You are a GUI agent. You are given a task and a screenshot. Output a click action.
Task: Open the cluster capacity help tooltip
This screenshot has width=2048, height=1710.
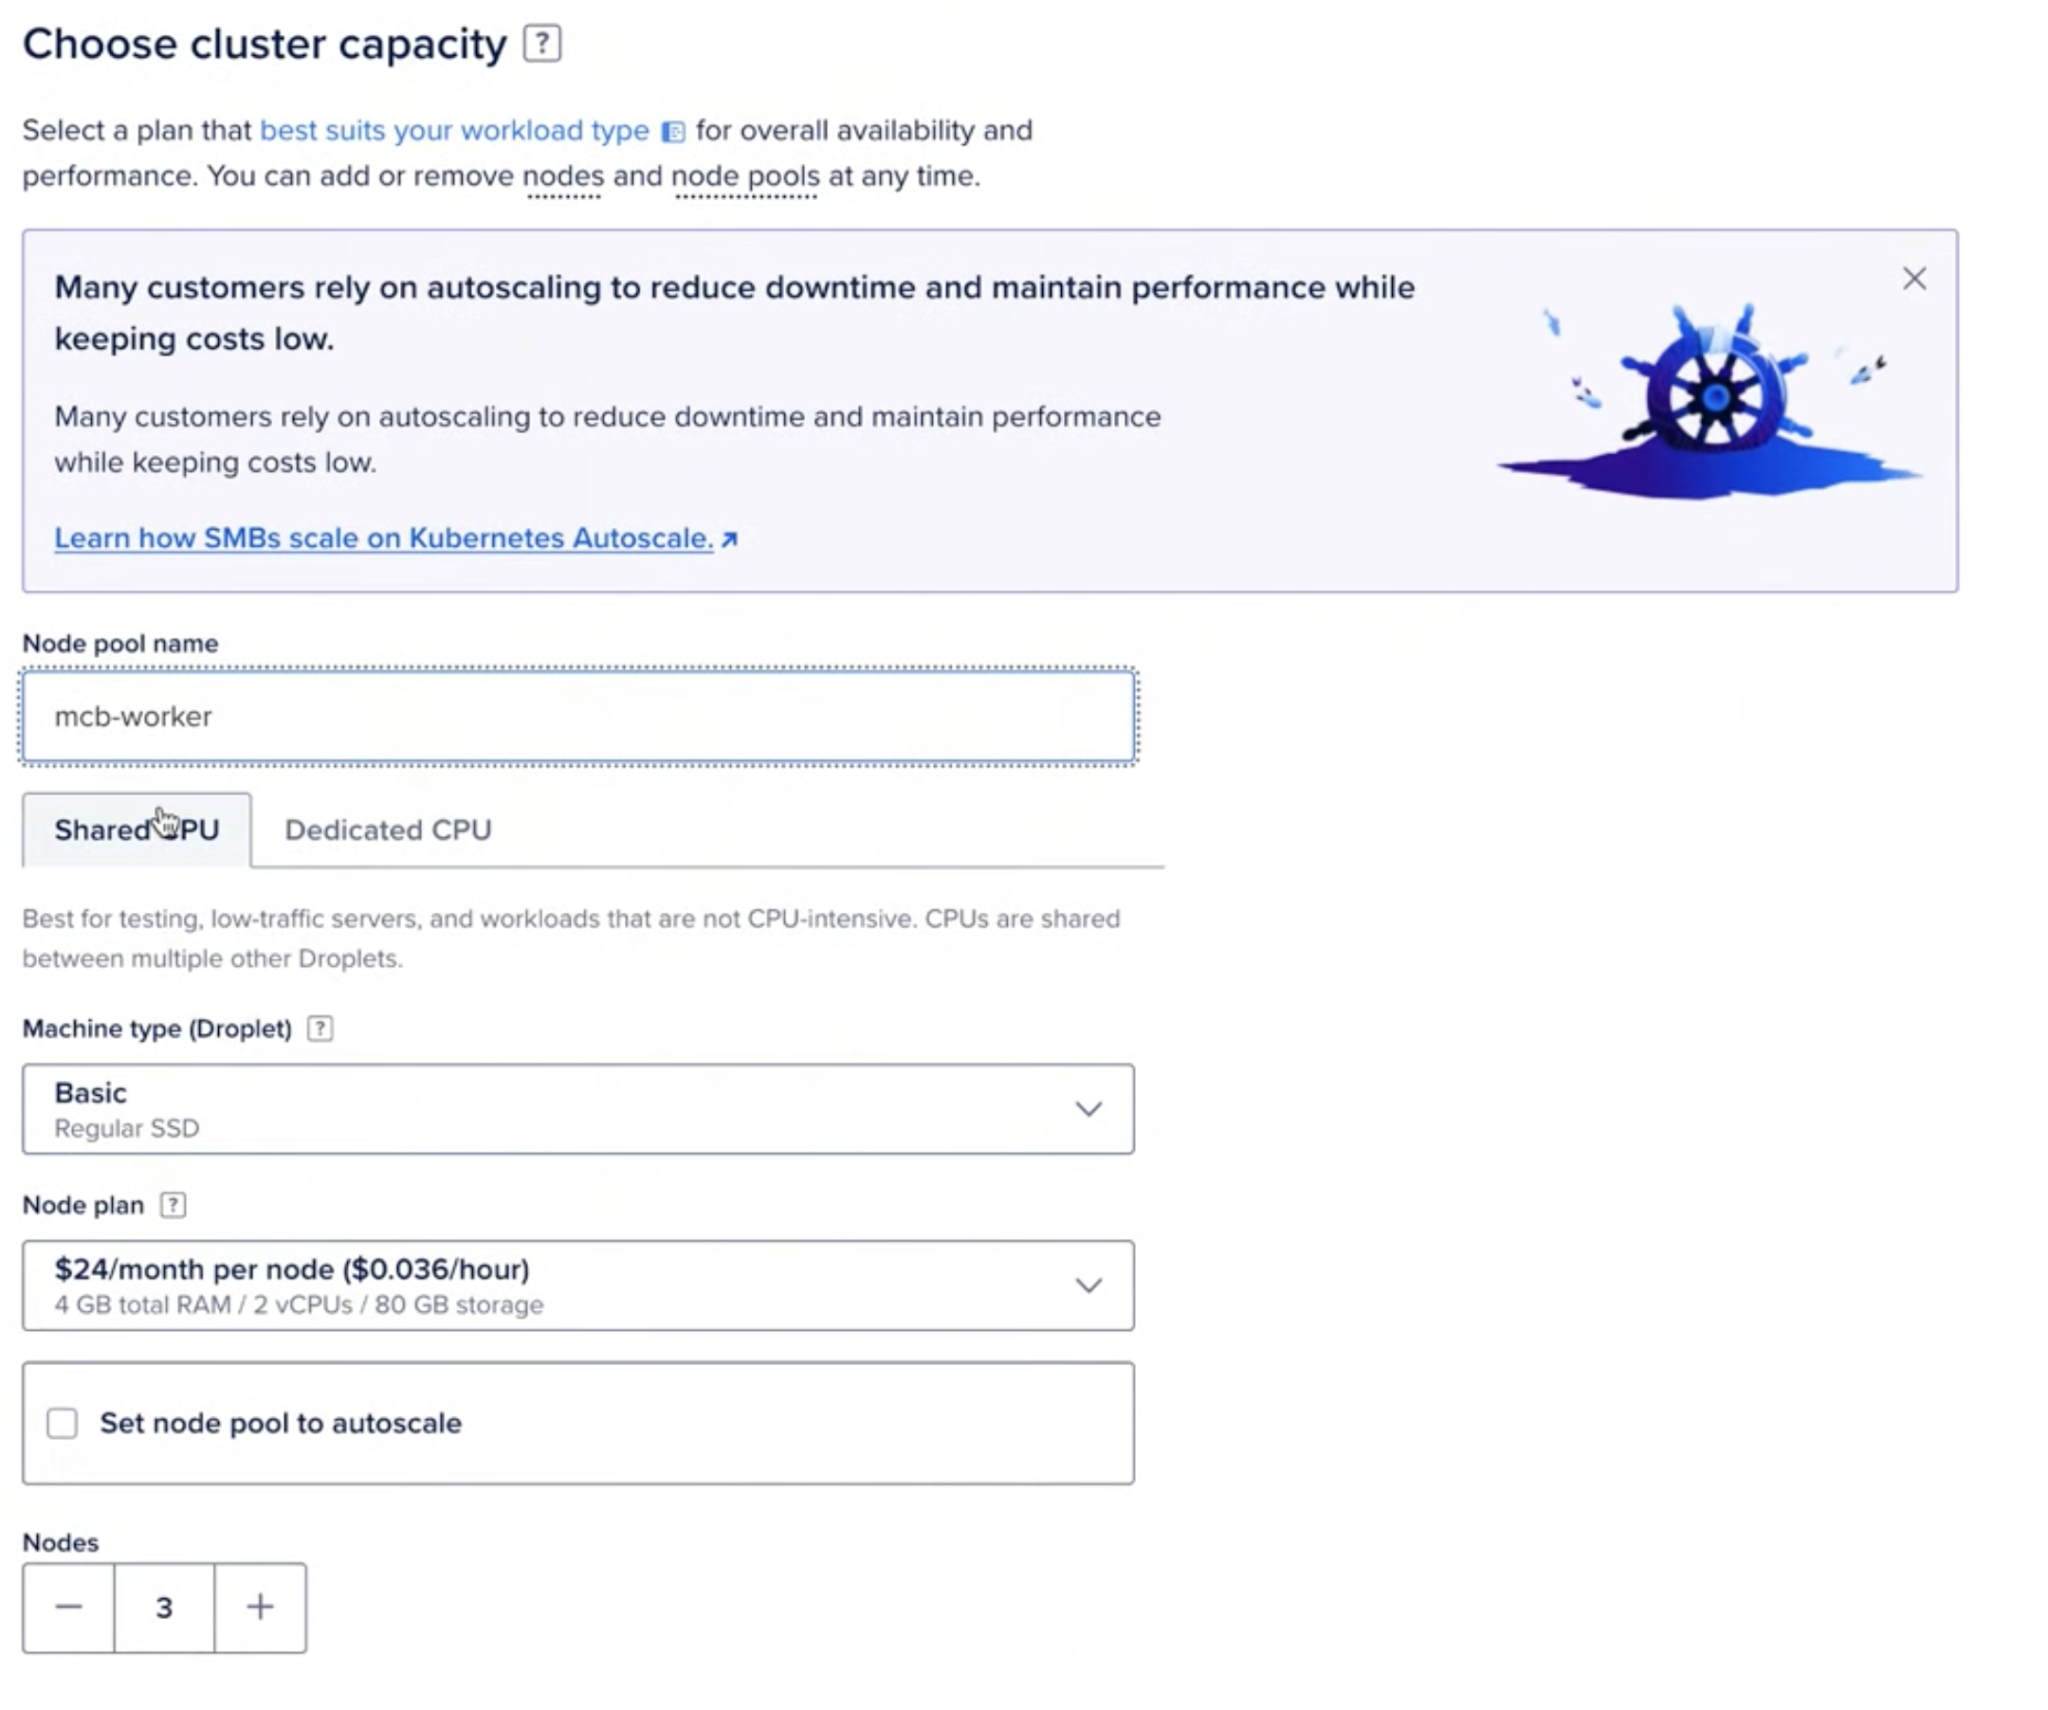click(x=543, y=44)
